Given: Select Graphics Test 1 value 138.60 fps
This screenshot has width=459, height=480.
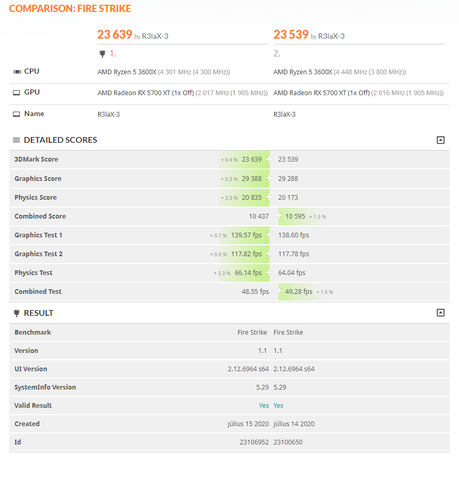Looking at the screenshot, I should tap(294, 235).
